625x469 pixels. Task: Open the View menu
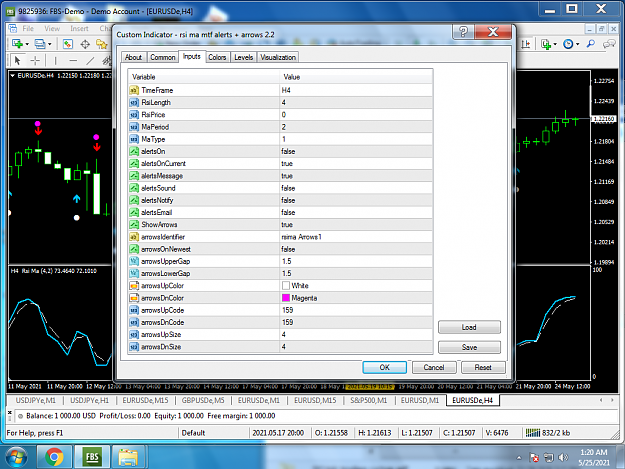point(52,29)
